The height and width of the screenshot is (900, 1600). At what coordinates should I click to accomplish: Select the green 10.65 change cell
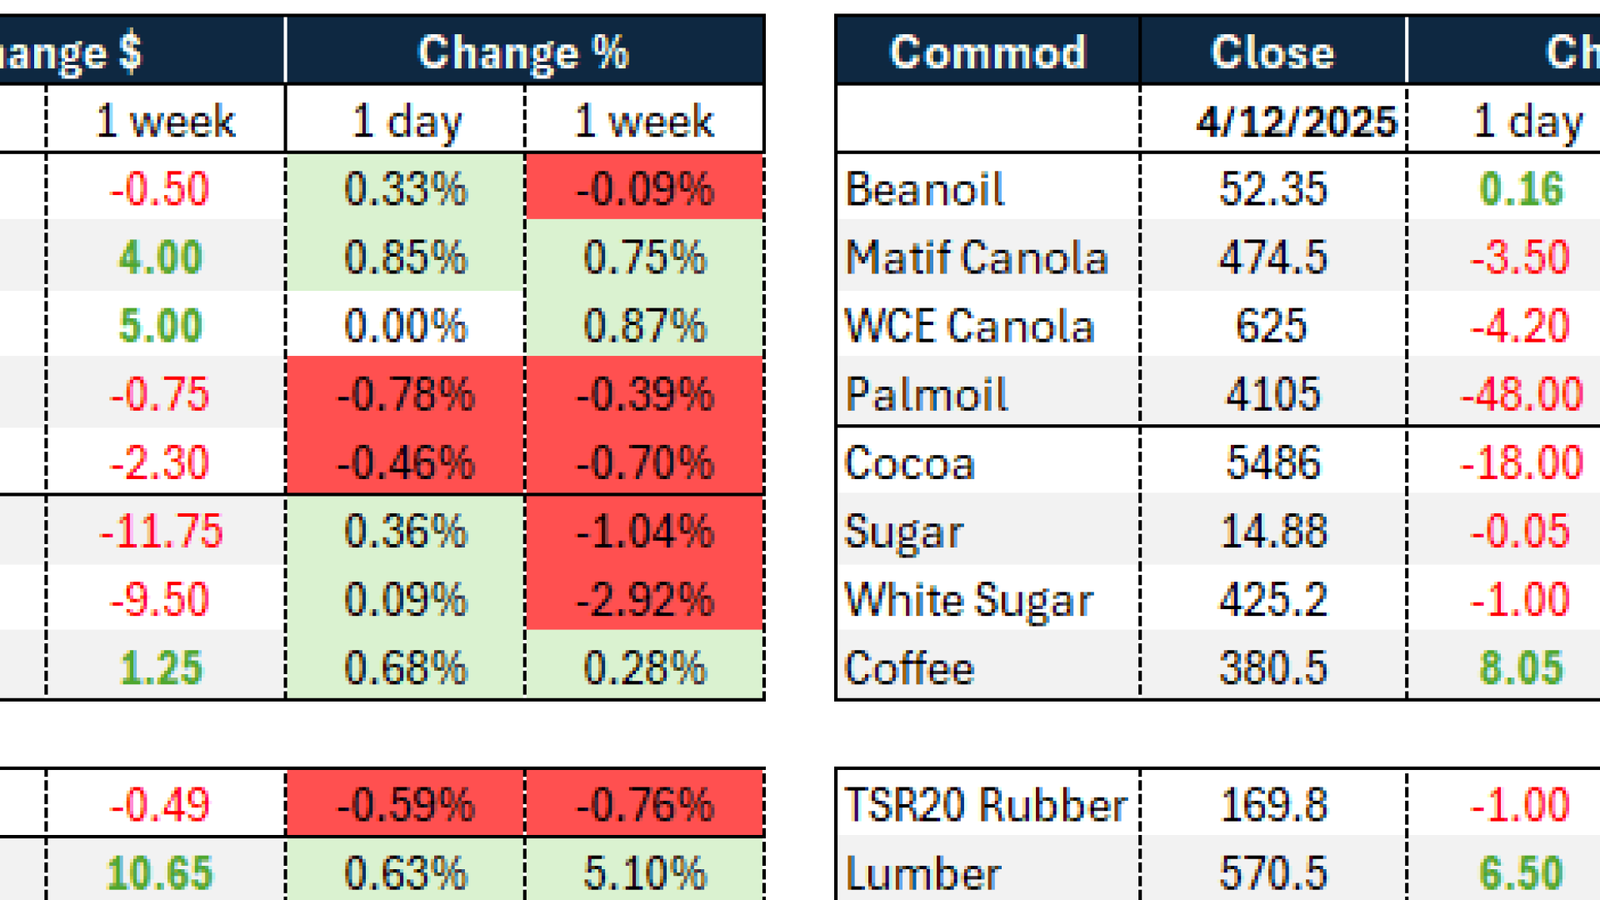160,873
